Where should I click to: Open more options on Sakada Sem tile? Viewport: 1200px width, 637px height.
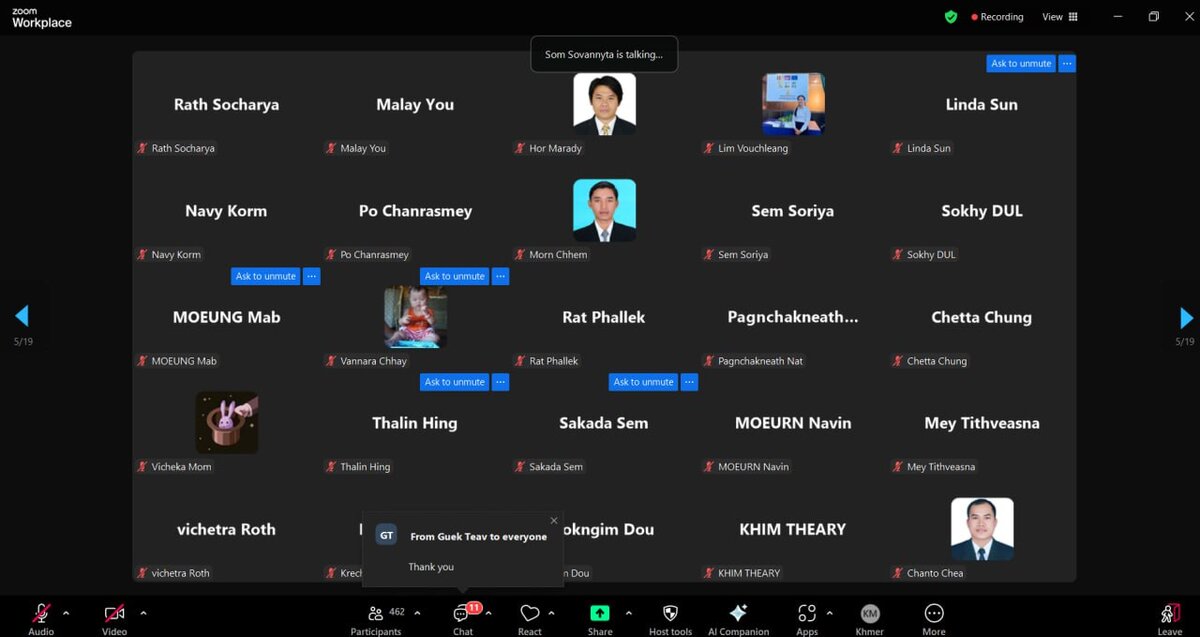[690, 382]
